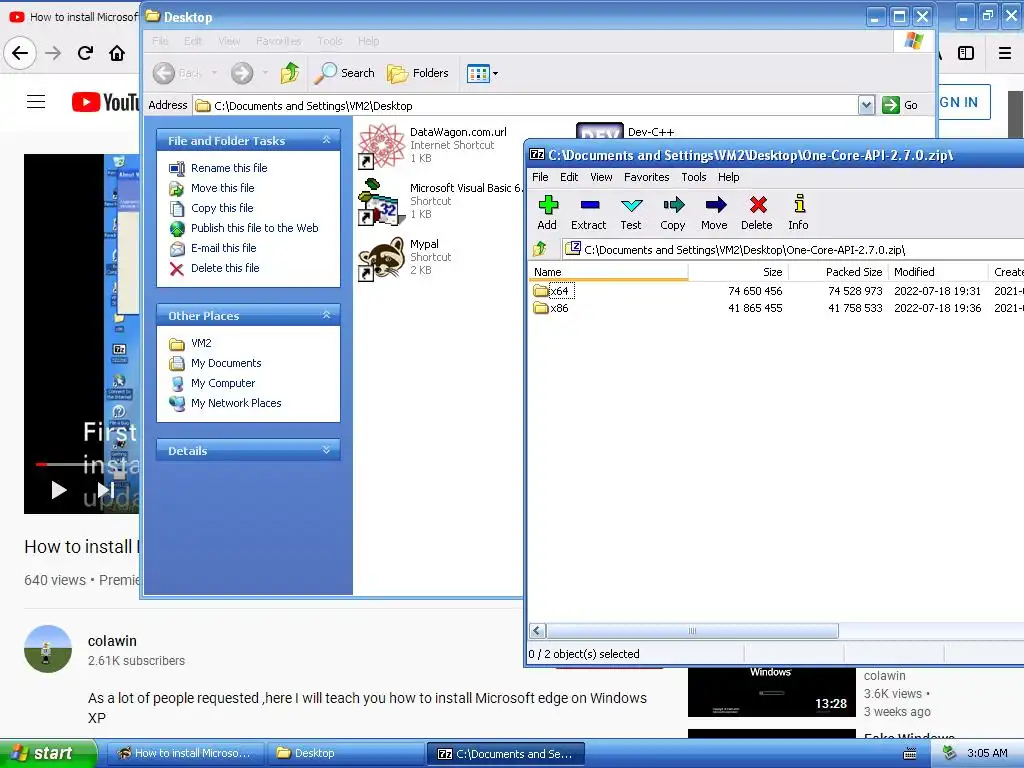Click the Go button beside address bar
Viewport: 1024px width, 768px height.
[x=900, y=105]
